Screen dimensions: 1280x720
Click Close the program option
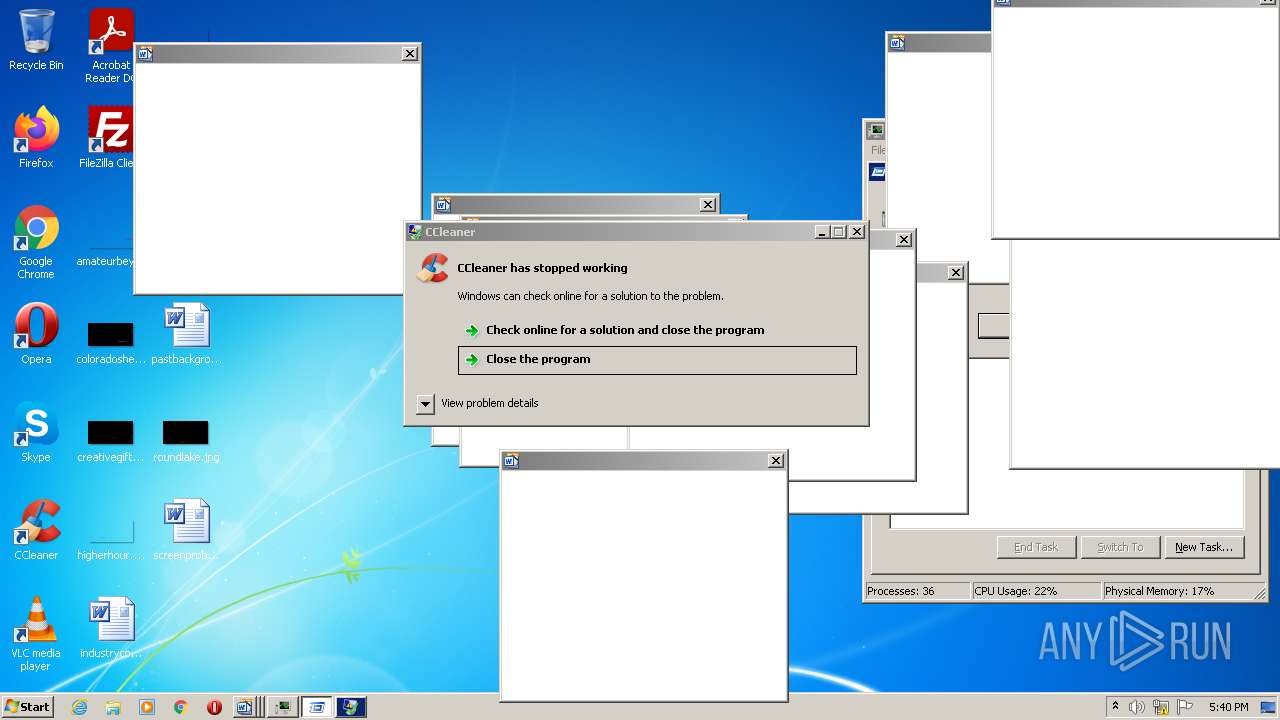(657, 360)
